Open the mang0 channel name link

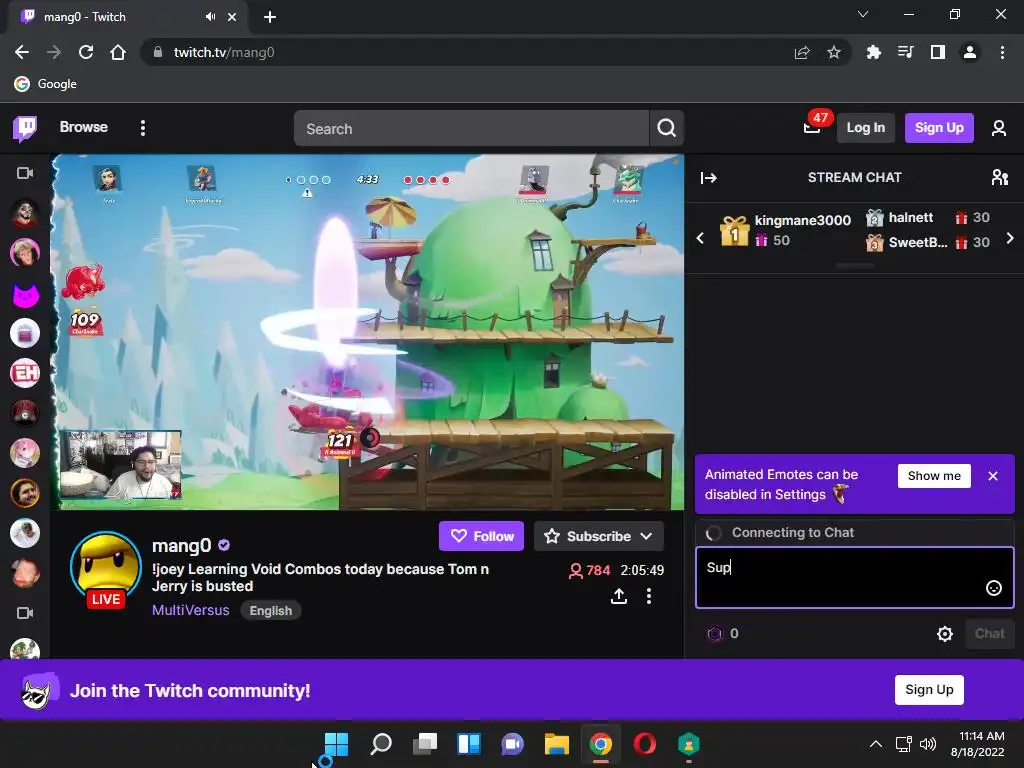coord(182,545)
